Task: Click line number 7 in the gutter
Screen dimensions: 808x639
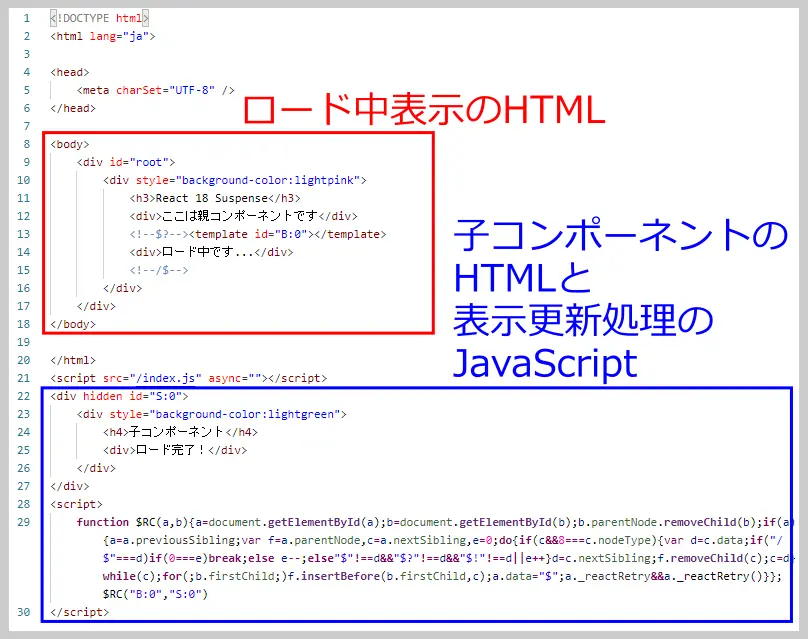Action: click(27, 127)
